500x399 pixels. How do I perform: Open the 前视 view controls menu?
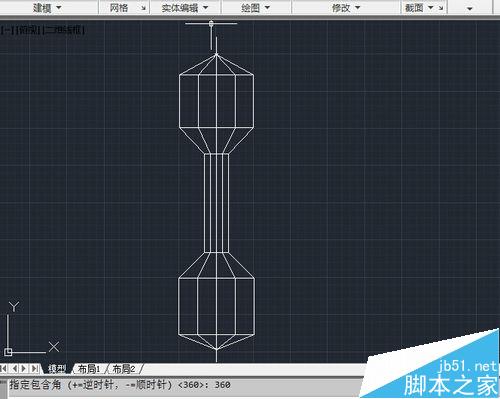click(28, 30)
